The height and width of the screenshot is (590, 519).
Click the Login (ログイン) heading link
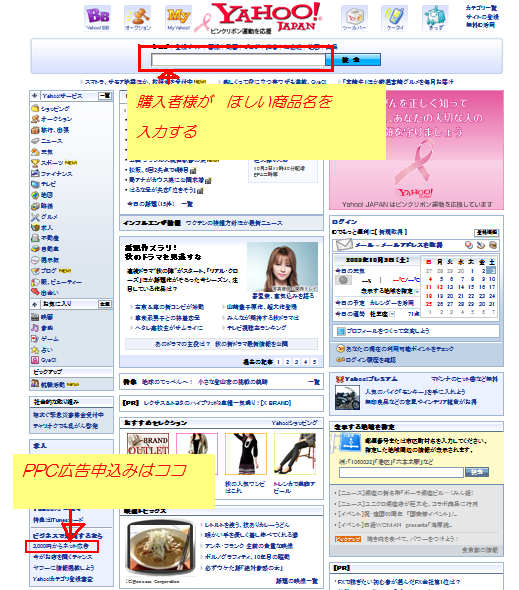(344, 222)
